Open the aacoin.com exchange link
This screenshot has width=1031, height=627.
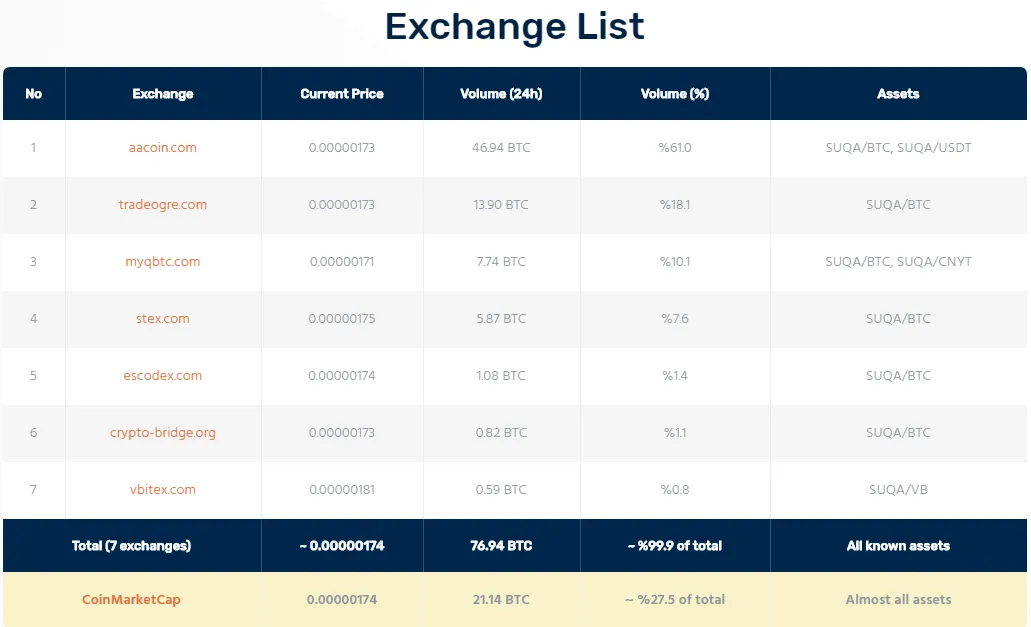162,148
